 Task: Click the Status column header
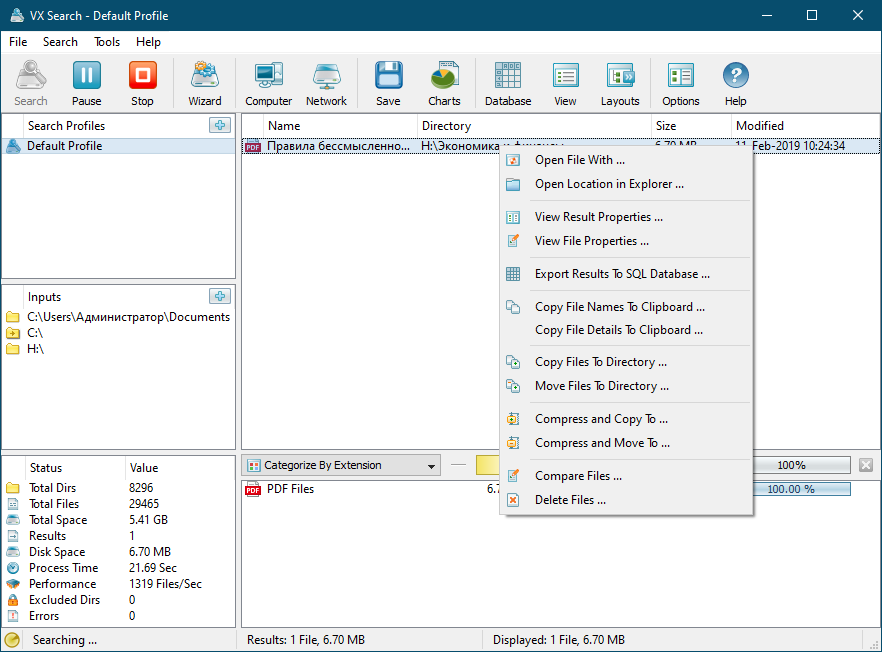[75, 467]
